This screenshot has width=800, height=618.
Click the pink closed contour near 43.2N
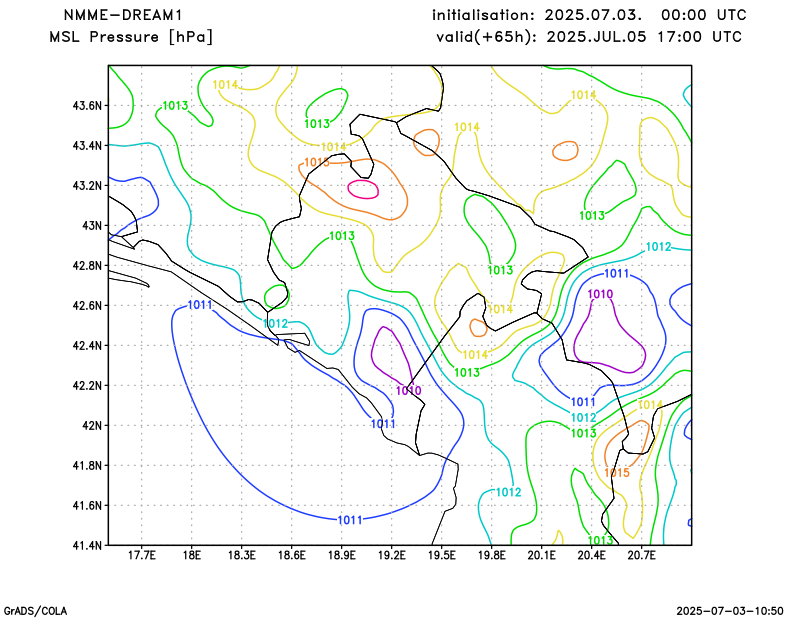click(x=363, y=189)
